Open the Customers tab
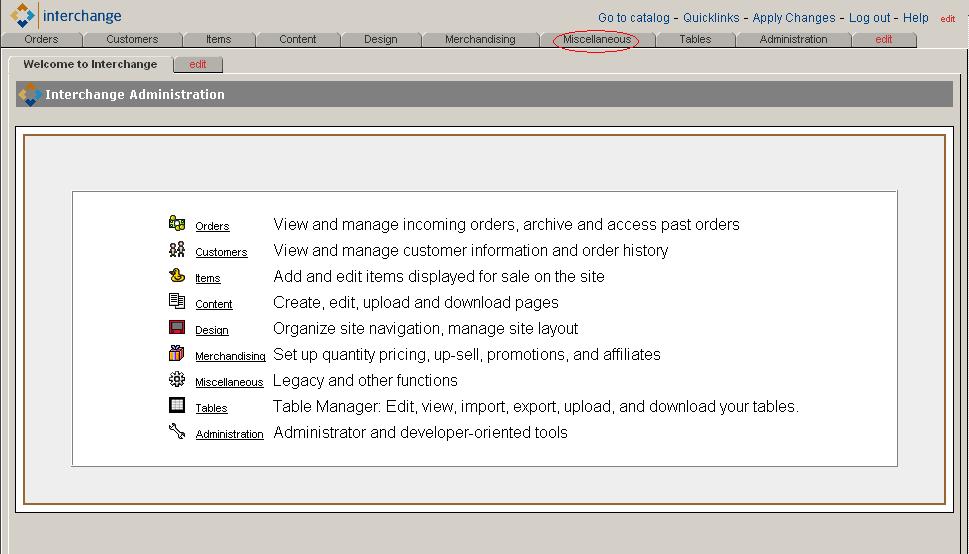 click(x=132, y=40)
